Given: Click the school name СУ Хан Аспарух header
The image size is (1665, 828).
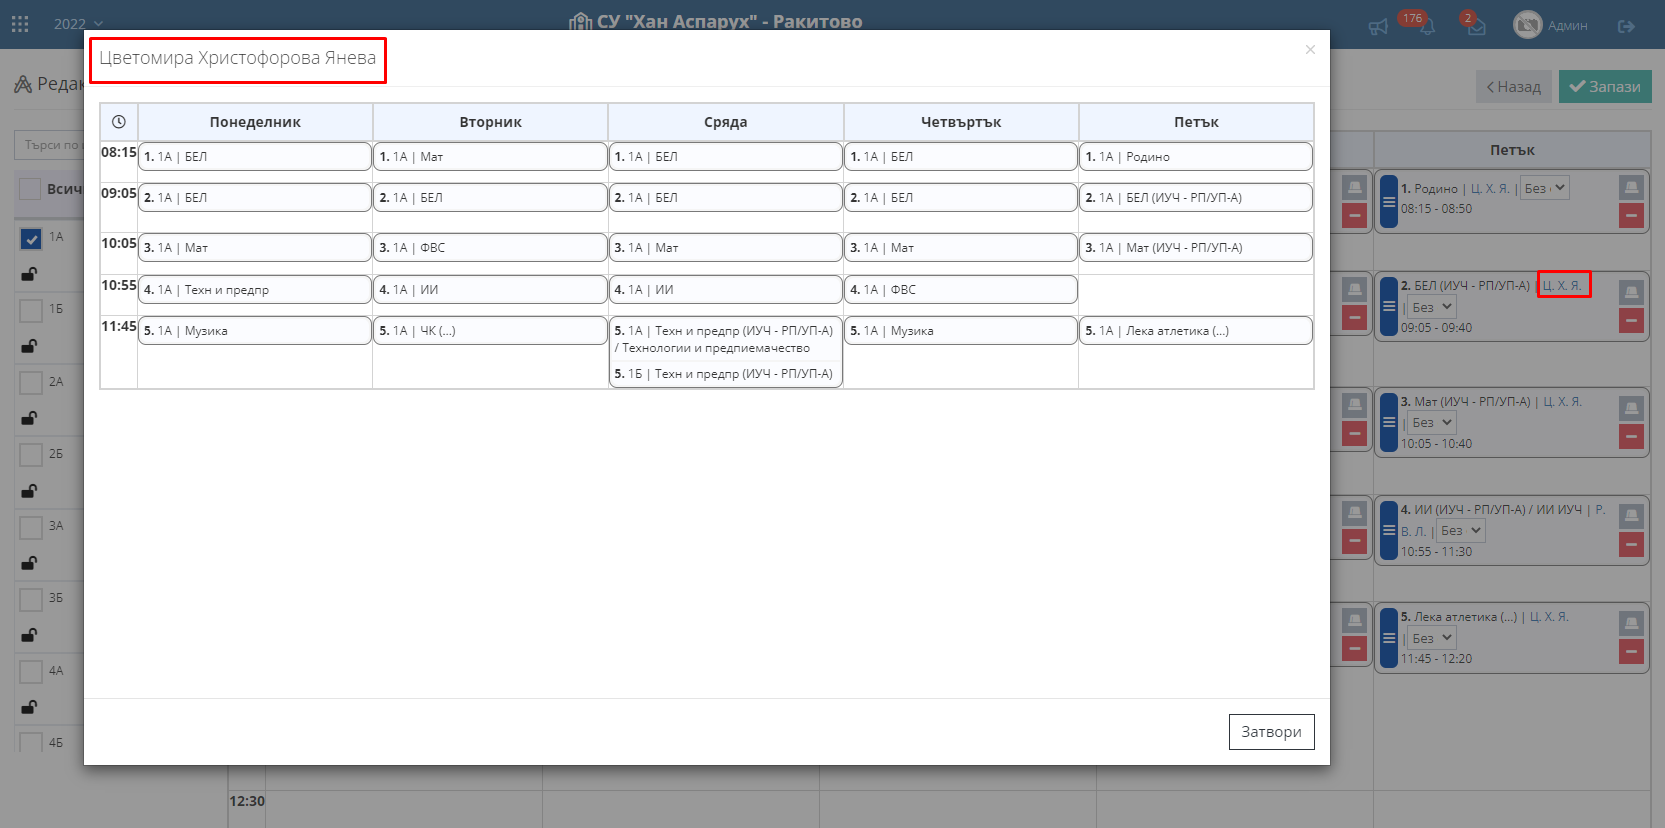Looking at the screenshot, I should 716,22.
